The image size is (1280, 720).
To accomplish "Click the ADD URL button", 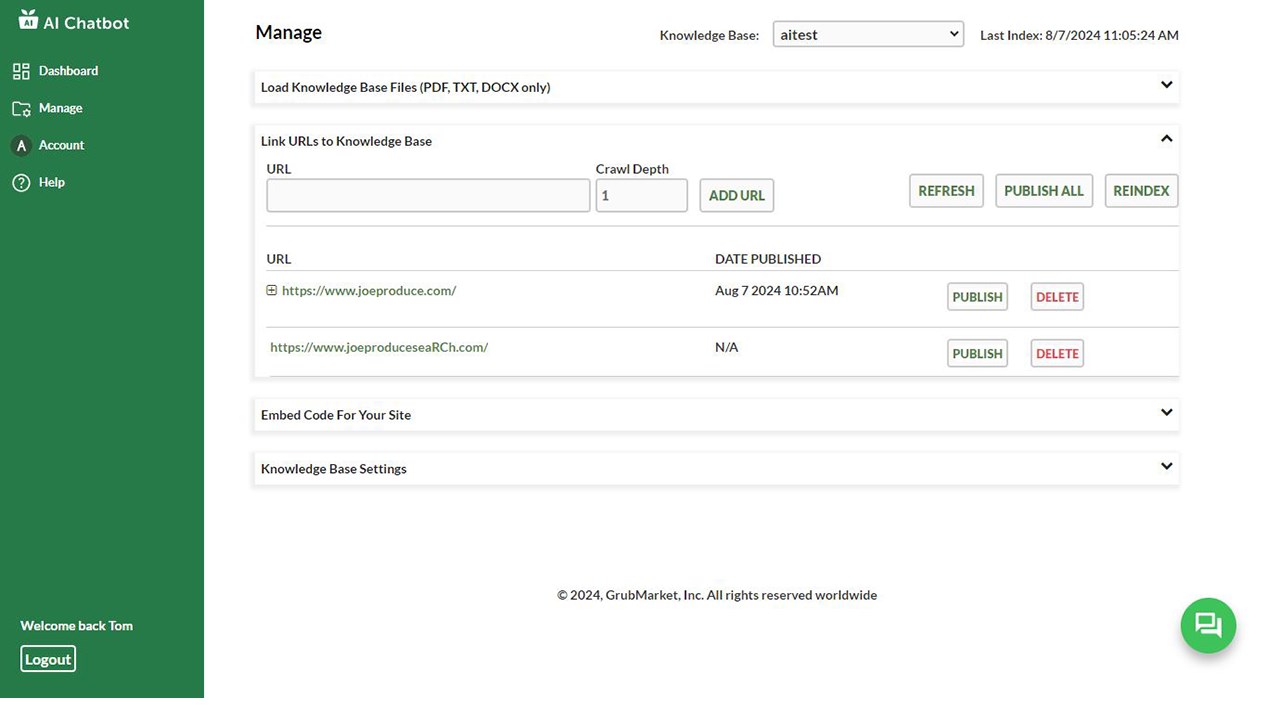I will click(x=737, y=195).
